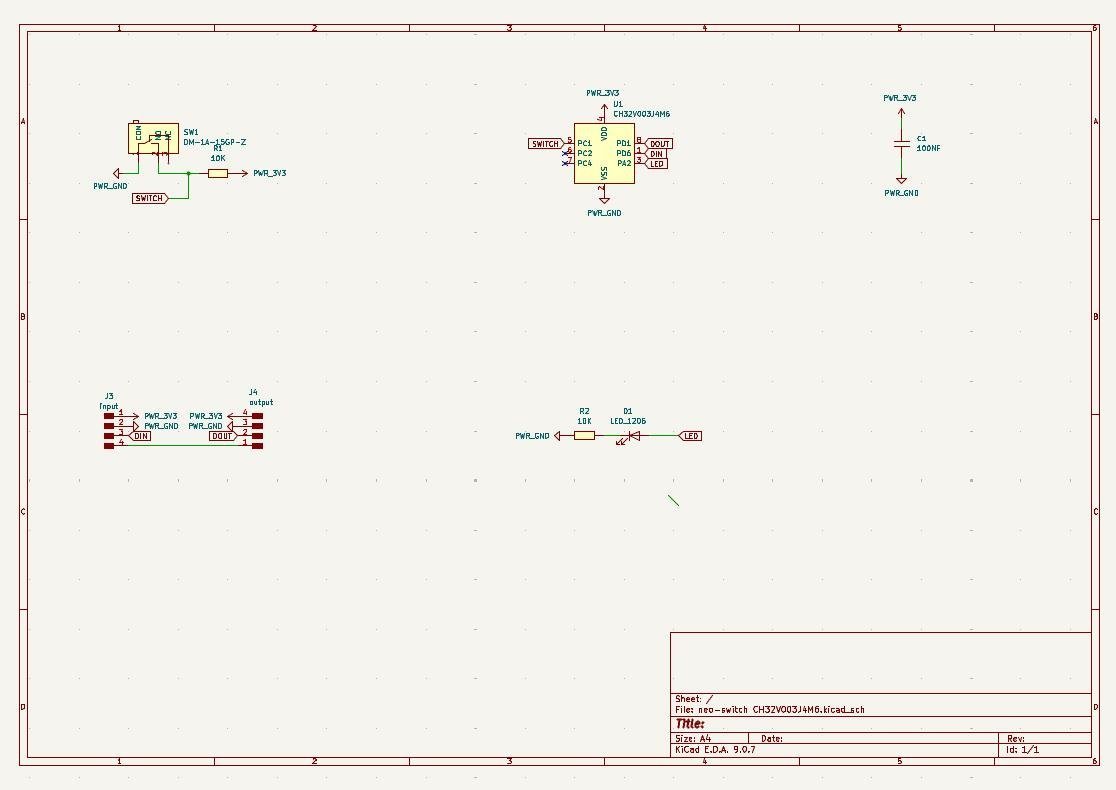
Task: Click the C1 capacitor symbol
Action: [901, 144]
